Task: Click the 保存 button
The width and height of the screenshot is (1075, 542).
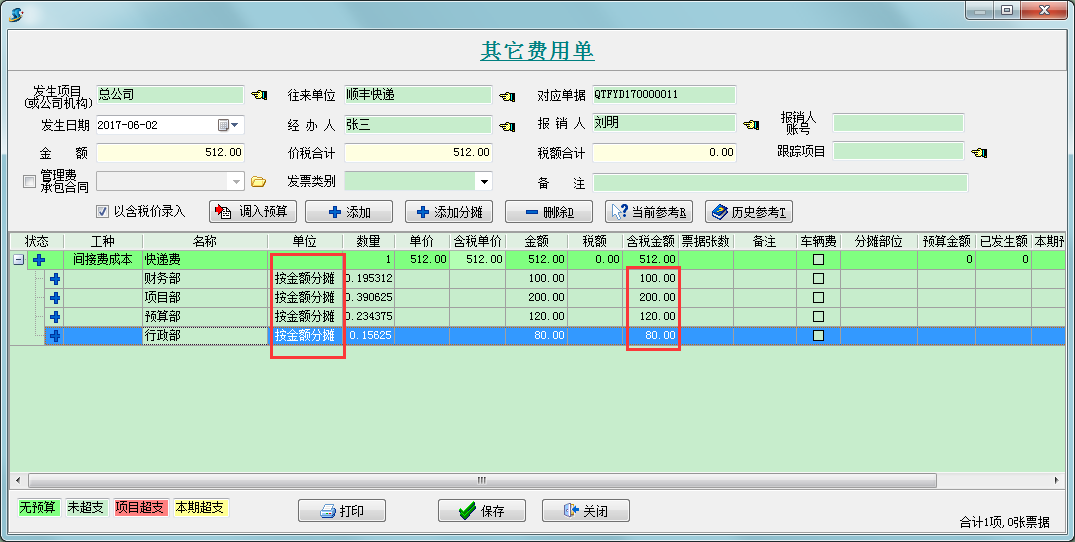Action: click(x=482, y=511)
